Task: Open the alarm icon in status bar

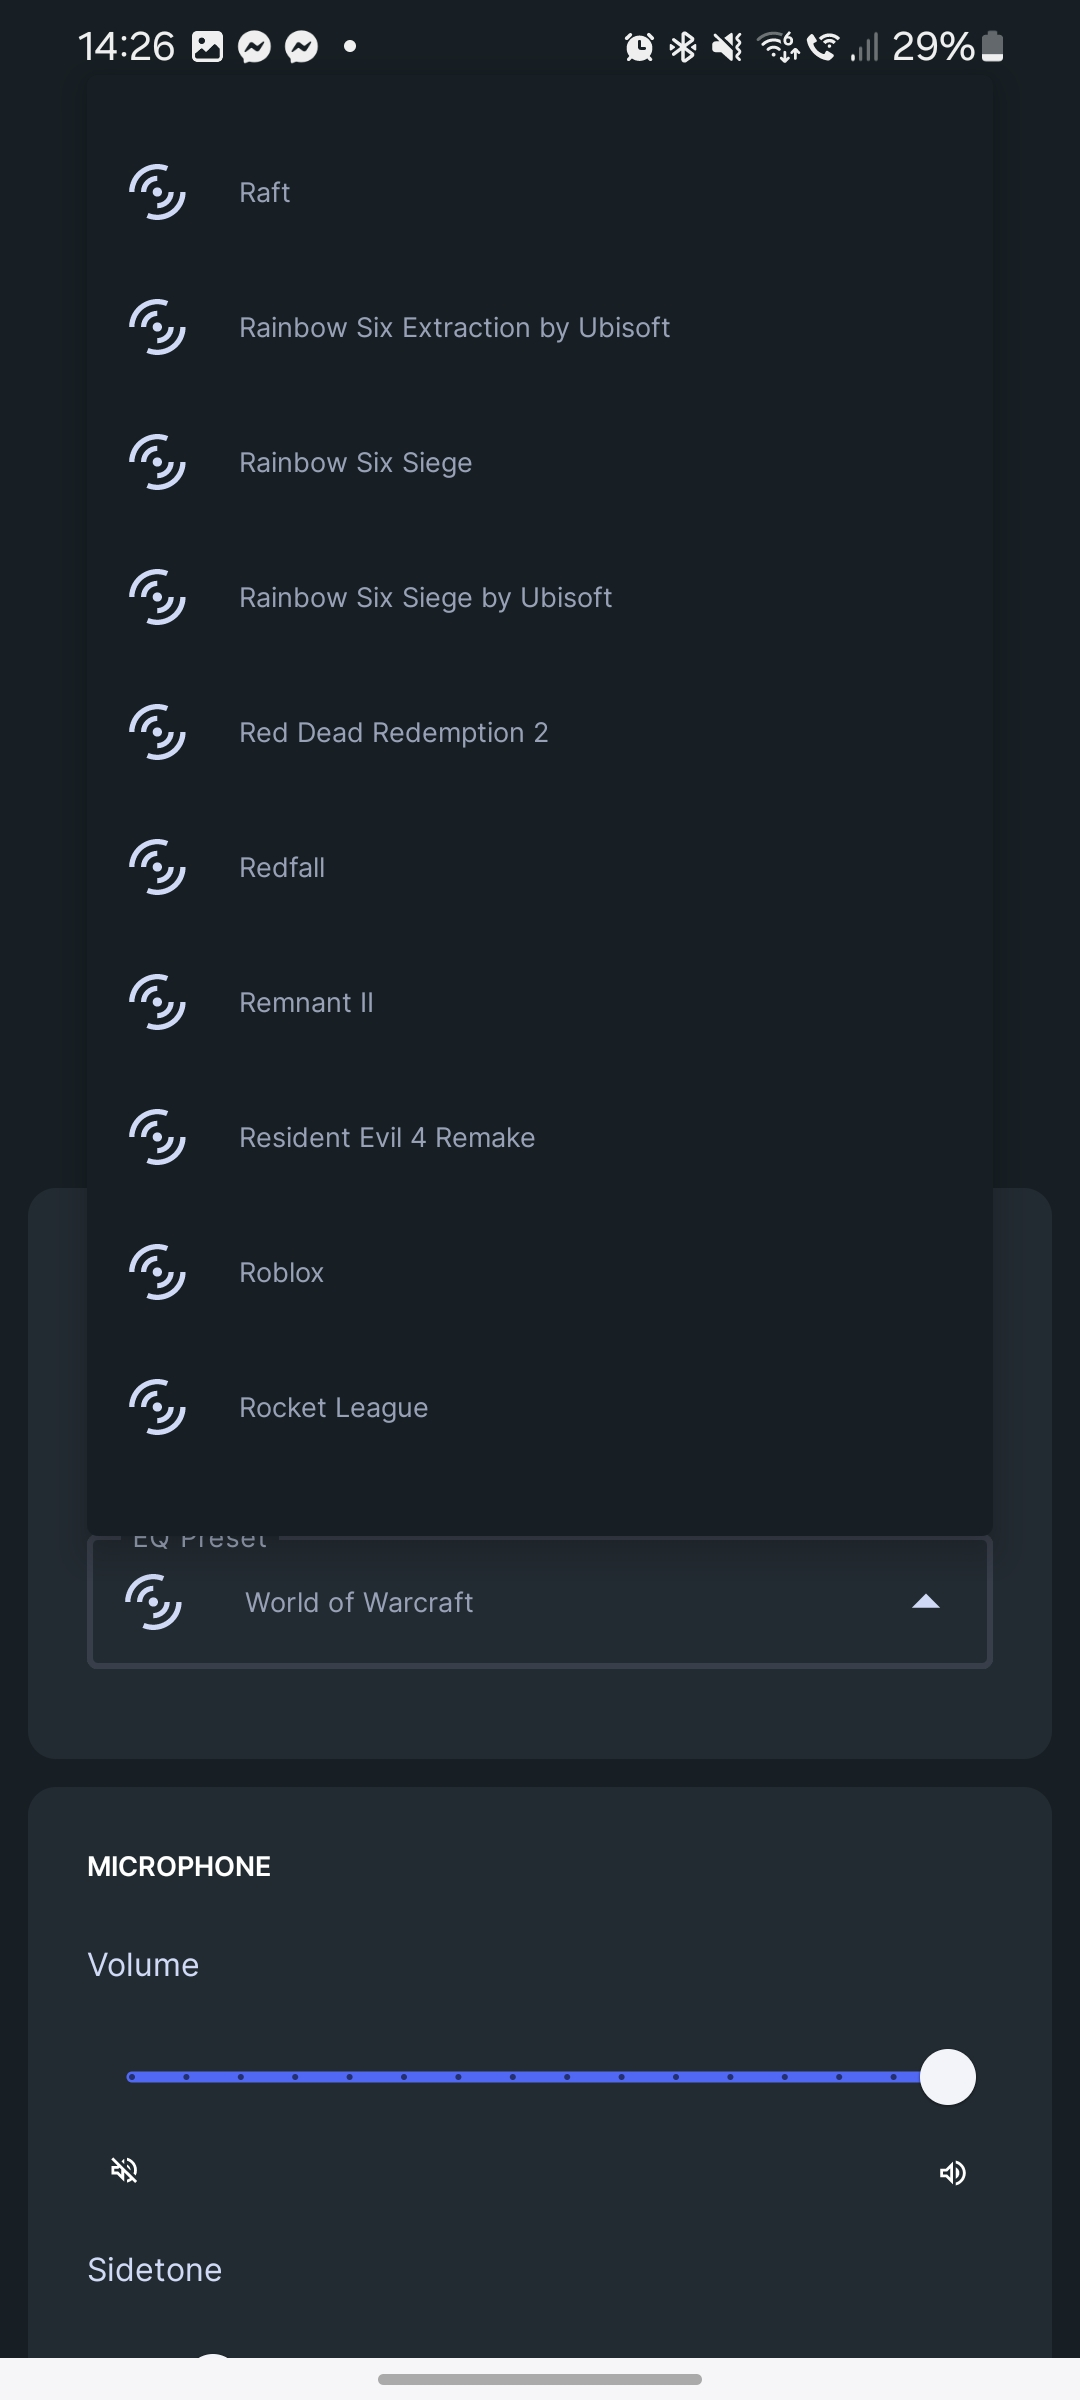Action: [x=639, y=47]
